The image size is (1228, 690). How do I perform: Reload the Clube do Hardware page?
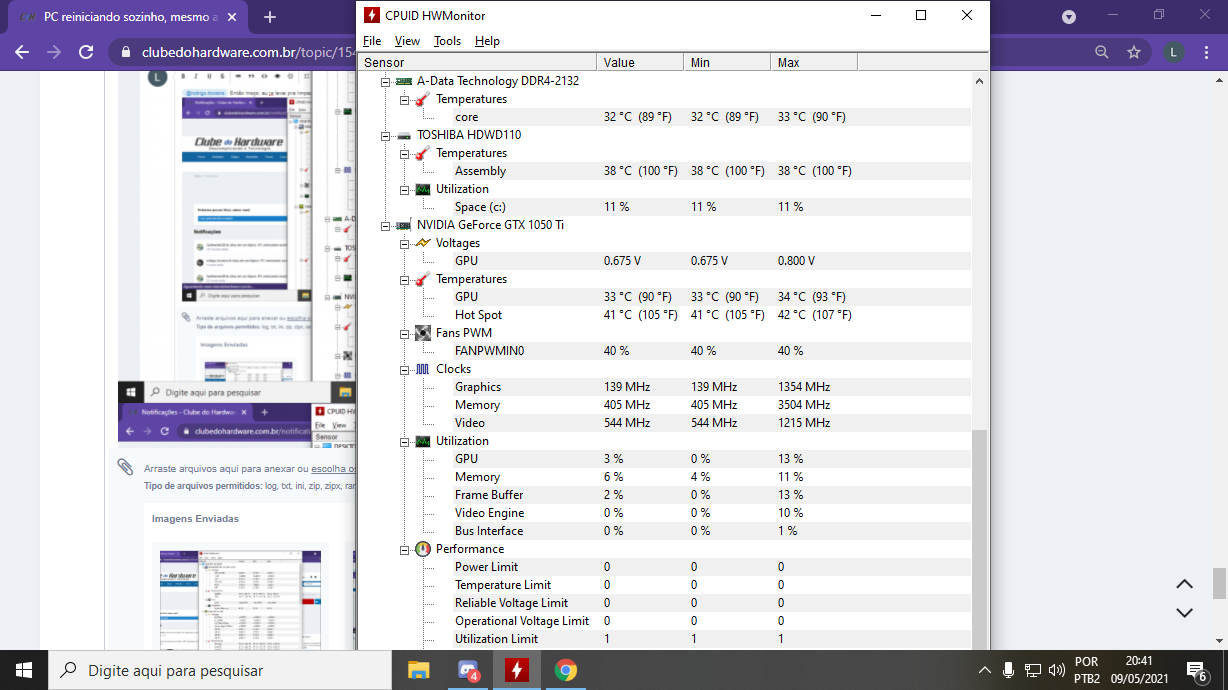tap(86, 52)
